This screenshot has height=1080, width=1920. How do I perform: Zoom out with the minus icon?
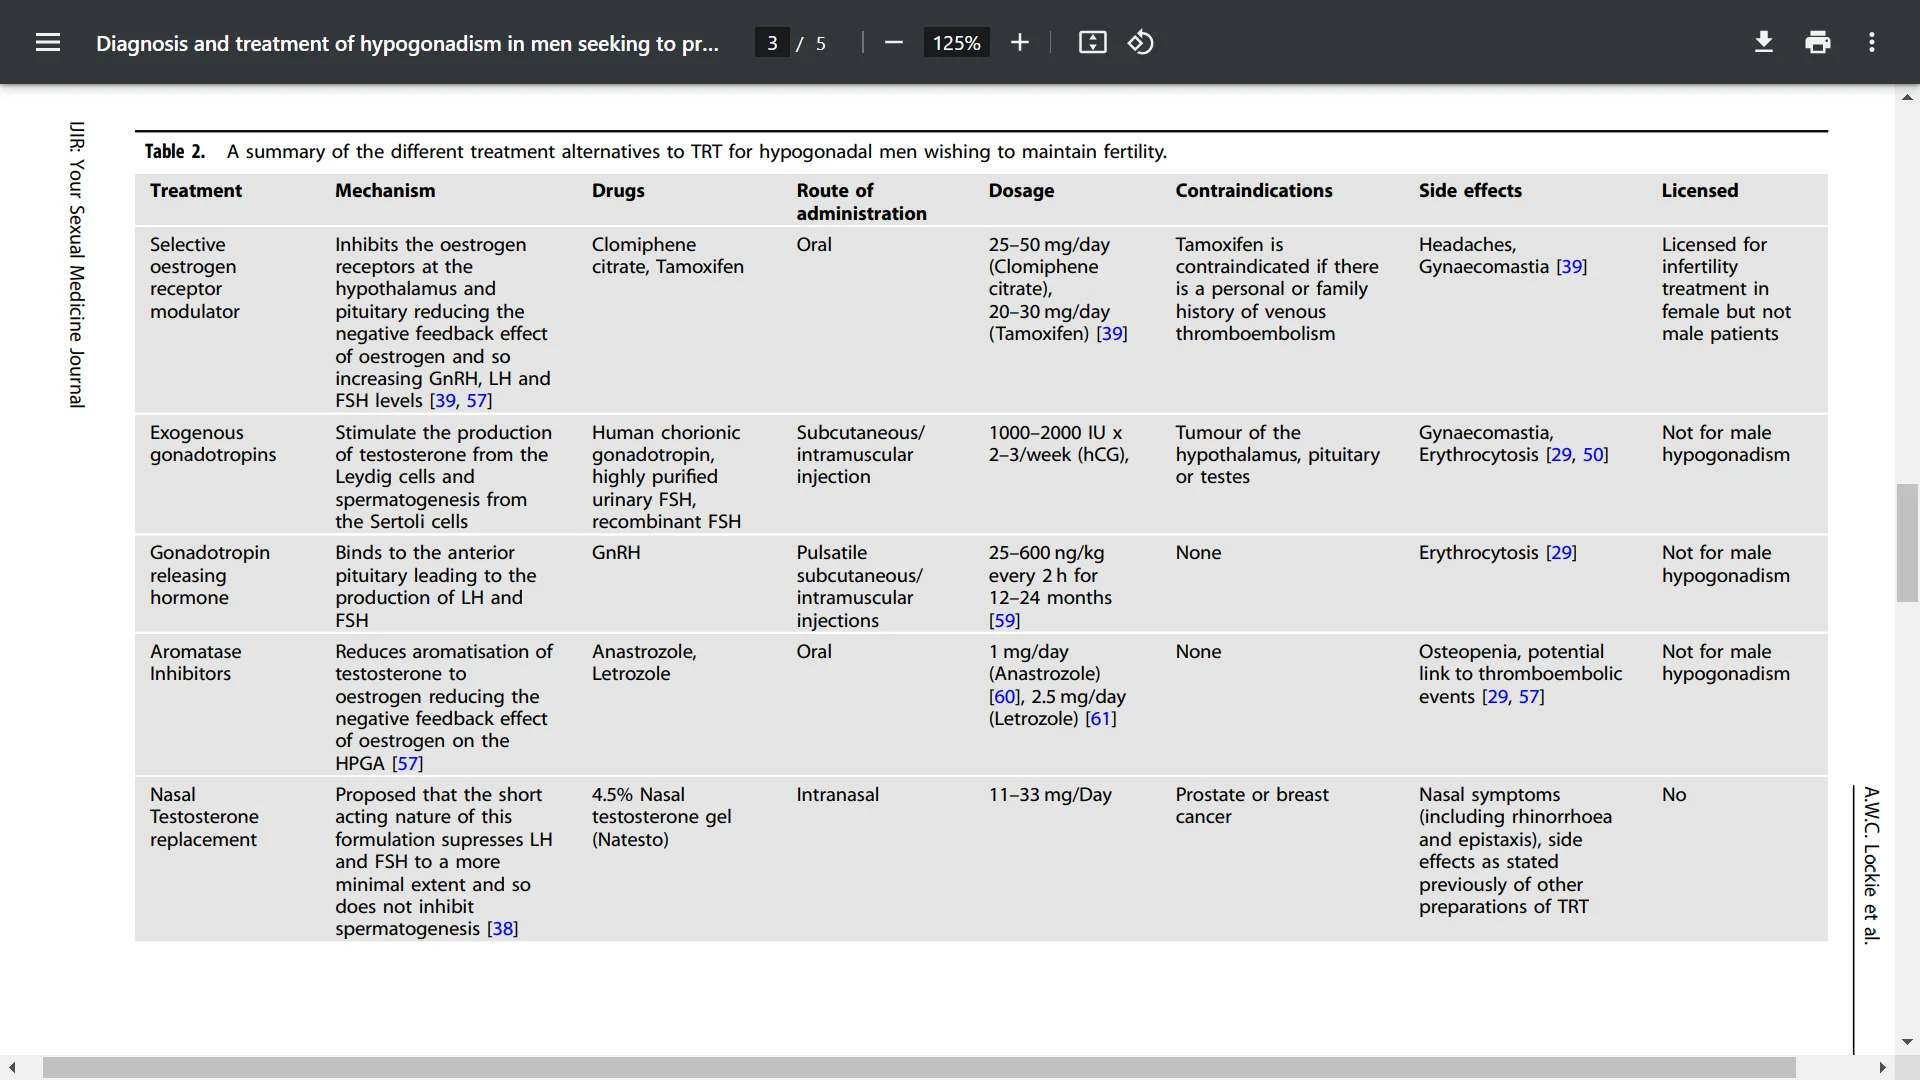click(x=894, y=43)
